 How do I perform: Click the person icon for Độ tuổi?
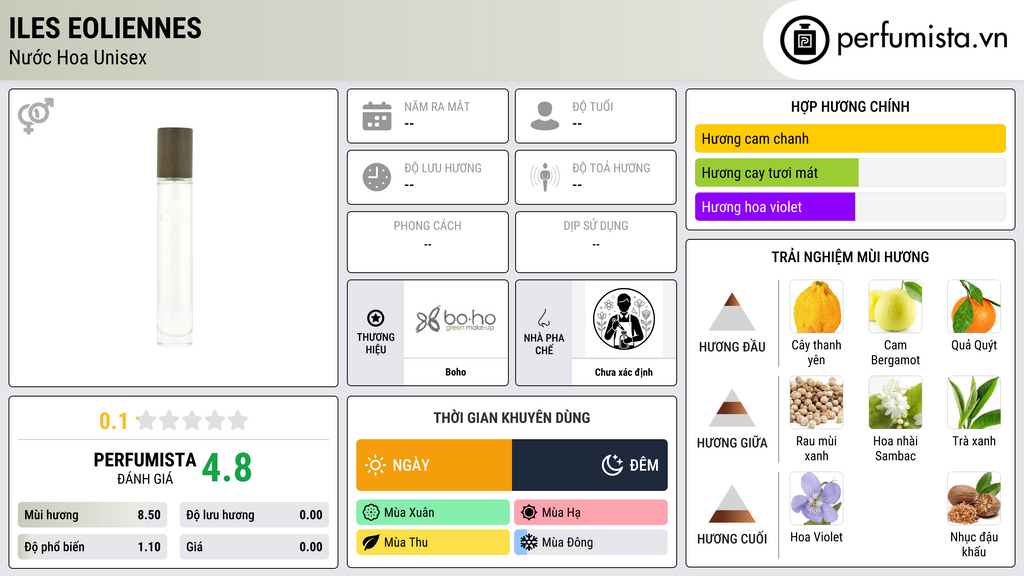tap(545, 116)
